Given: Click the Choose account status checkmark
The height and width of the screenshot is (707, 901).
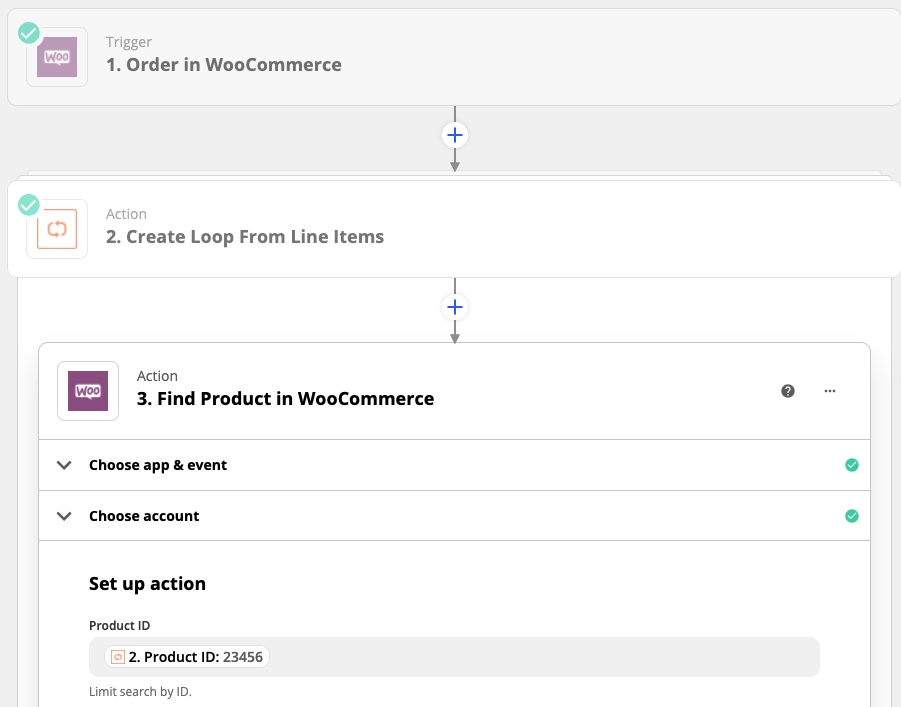Looking at the screenshot, I should pos(851,516).
